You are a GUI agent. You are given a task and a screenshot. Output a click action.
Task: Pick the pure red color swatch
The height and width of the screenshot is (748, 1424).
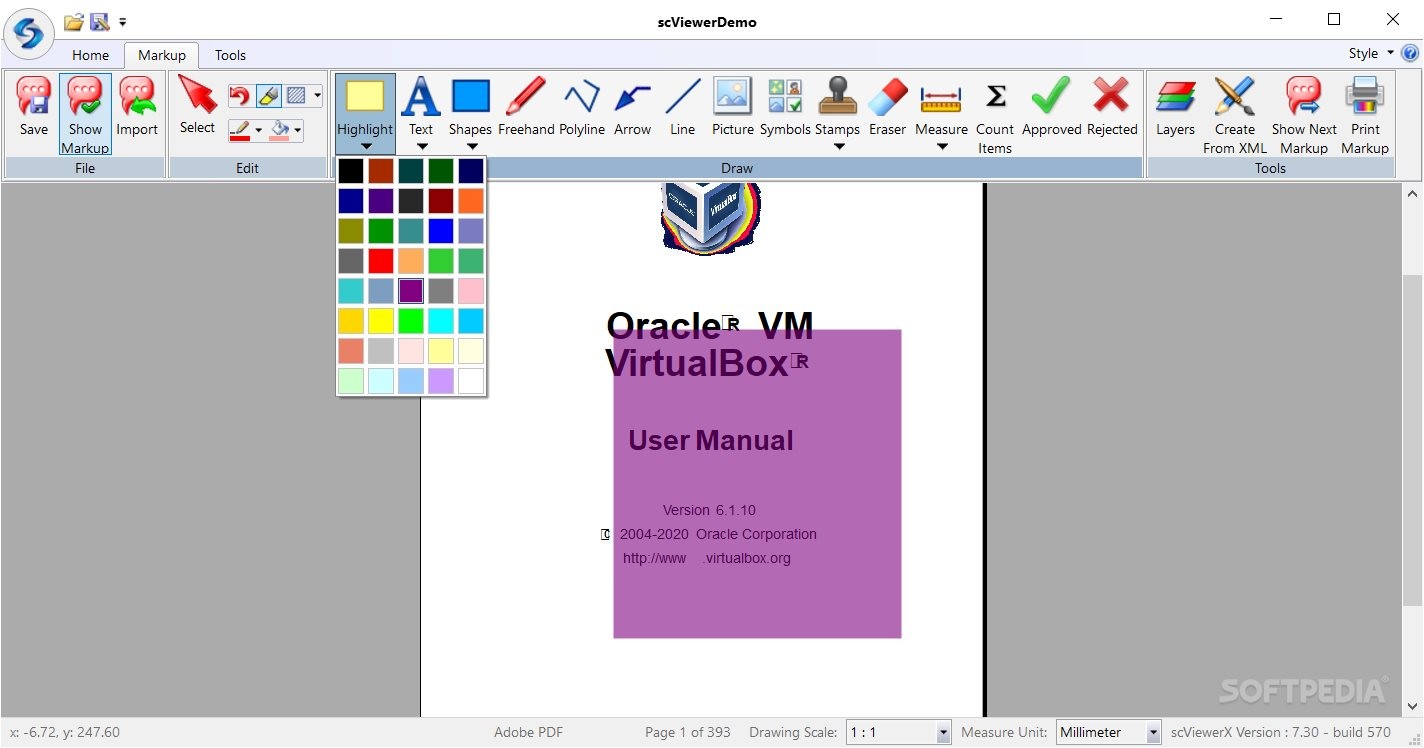(x=381, y=261)
